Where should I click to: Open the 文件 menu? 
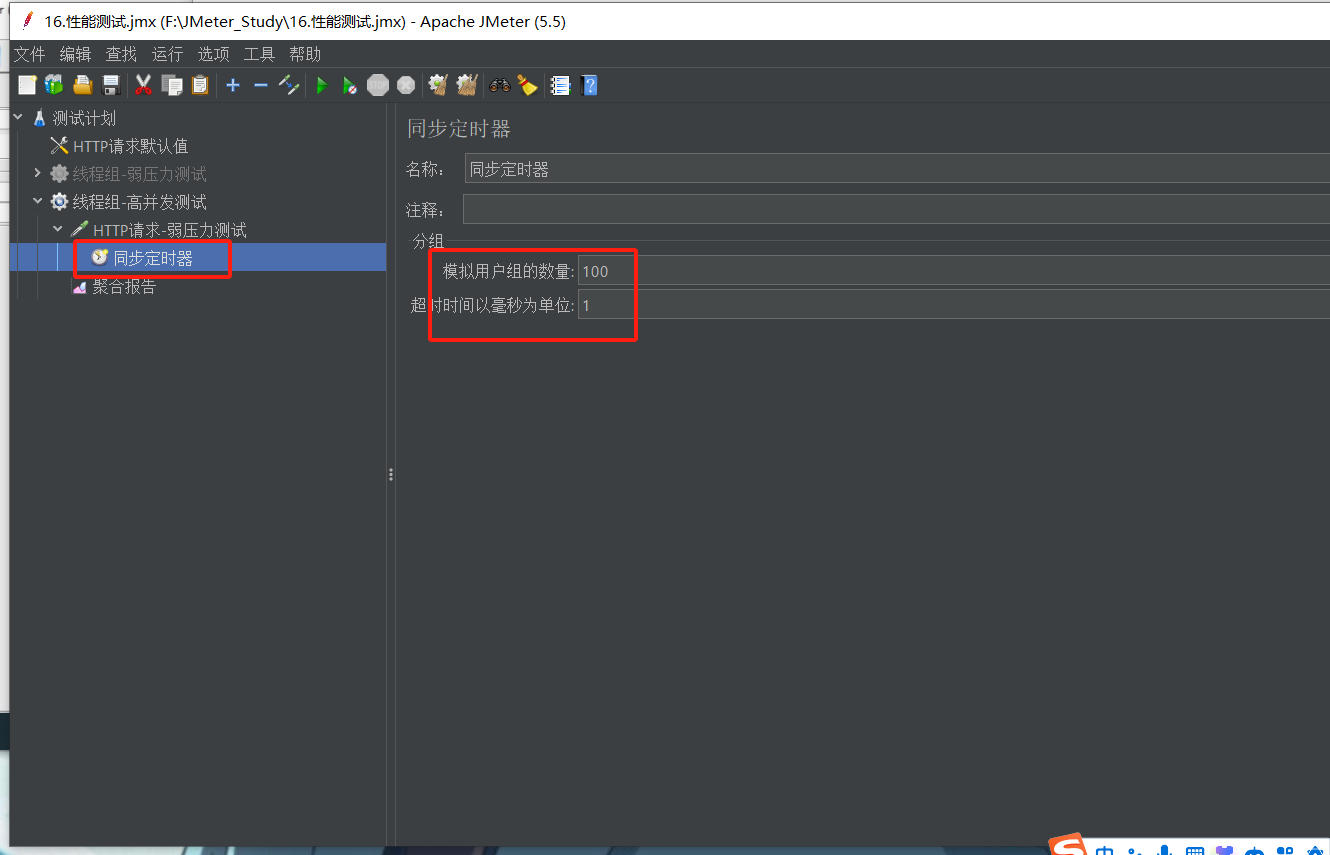pyautogui.click(x=30, y=54)
